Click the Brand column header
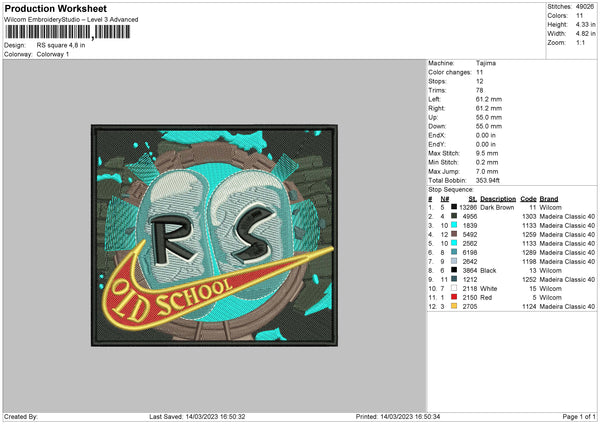 (x=549, y=199)
